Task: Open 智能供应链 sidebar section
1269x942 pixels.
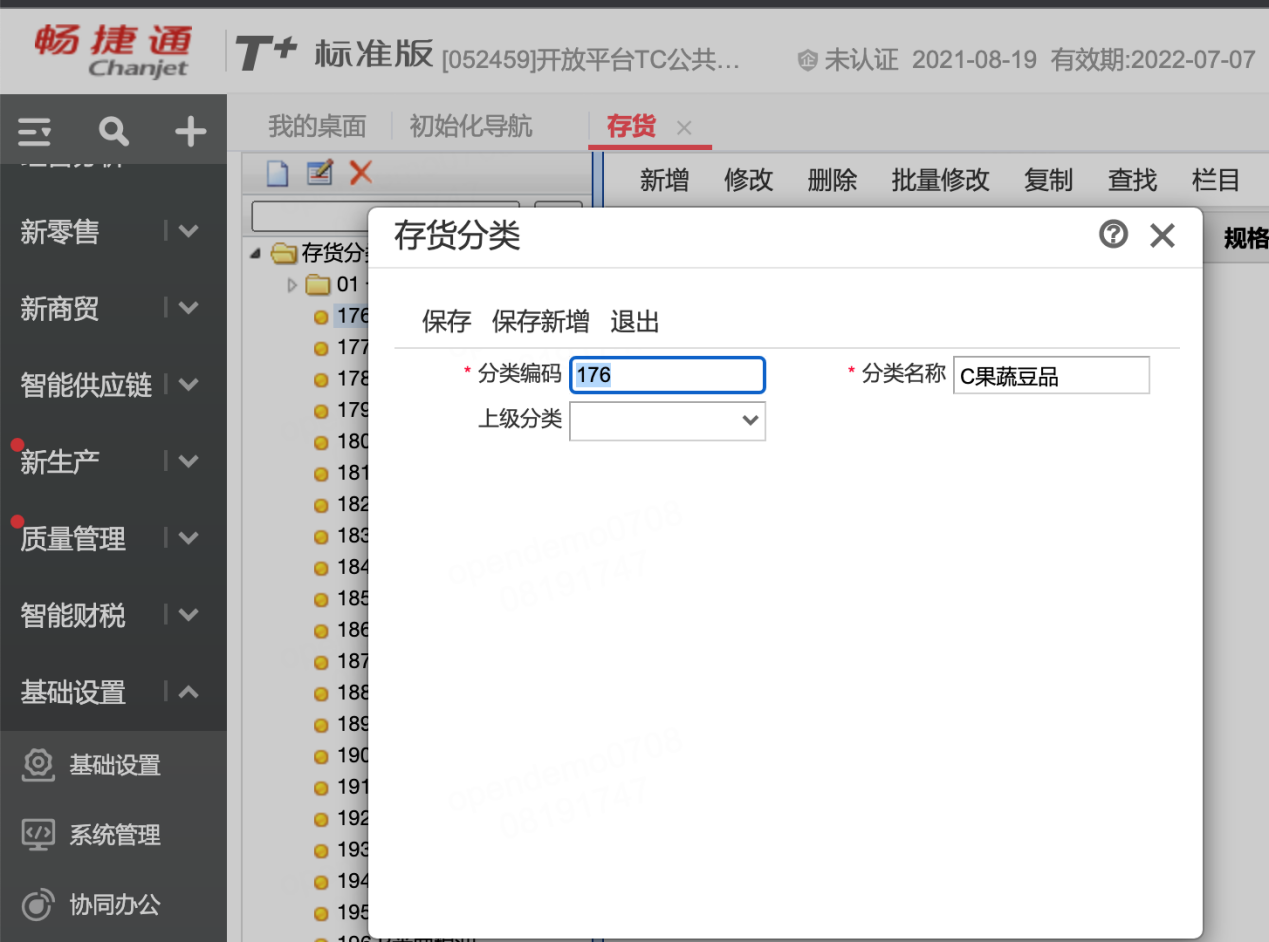Action: 86,385
